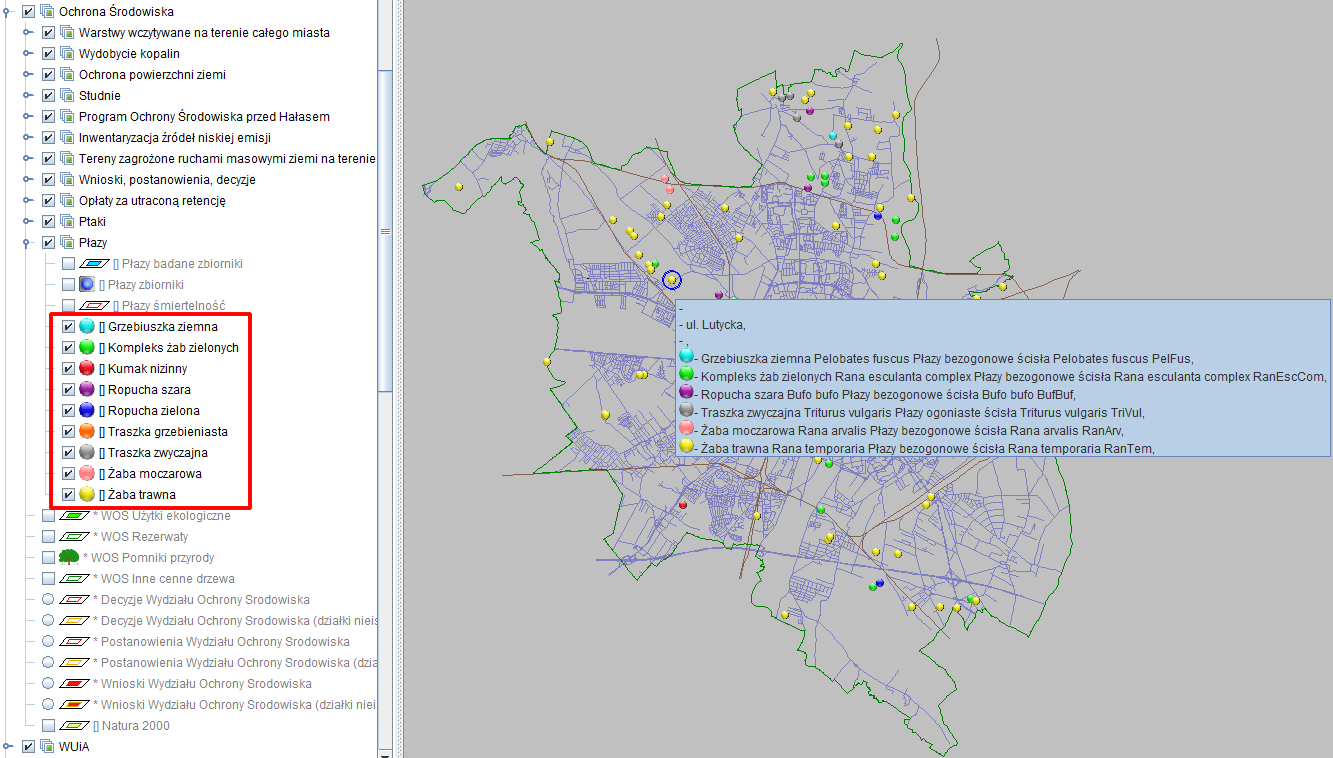
Task: Click the cyan Grzebiuszka ziemna layer icon
Action: click(x=86, y=326)
